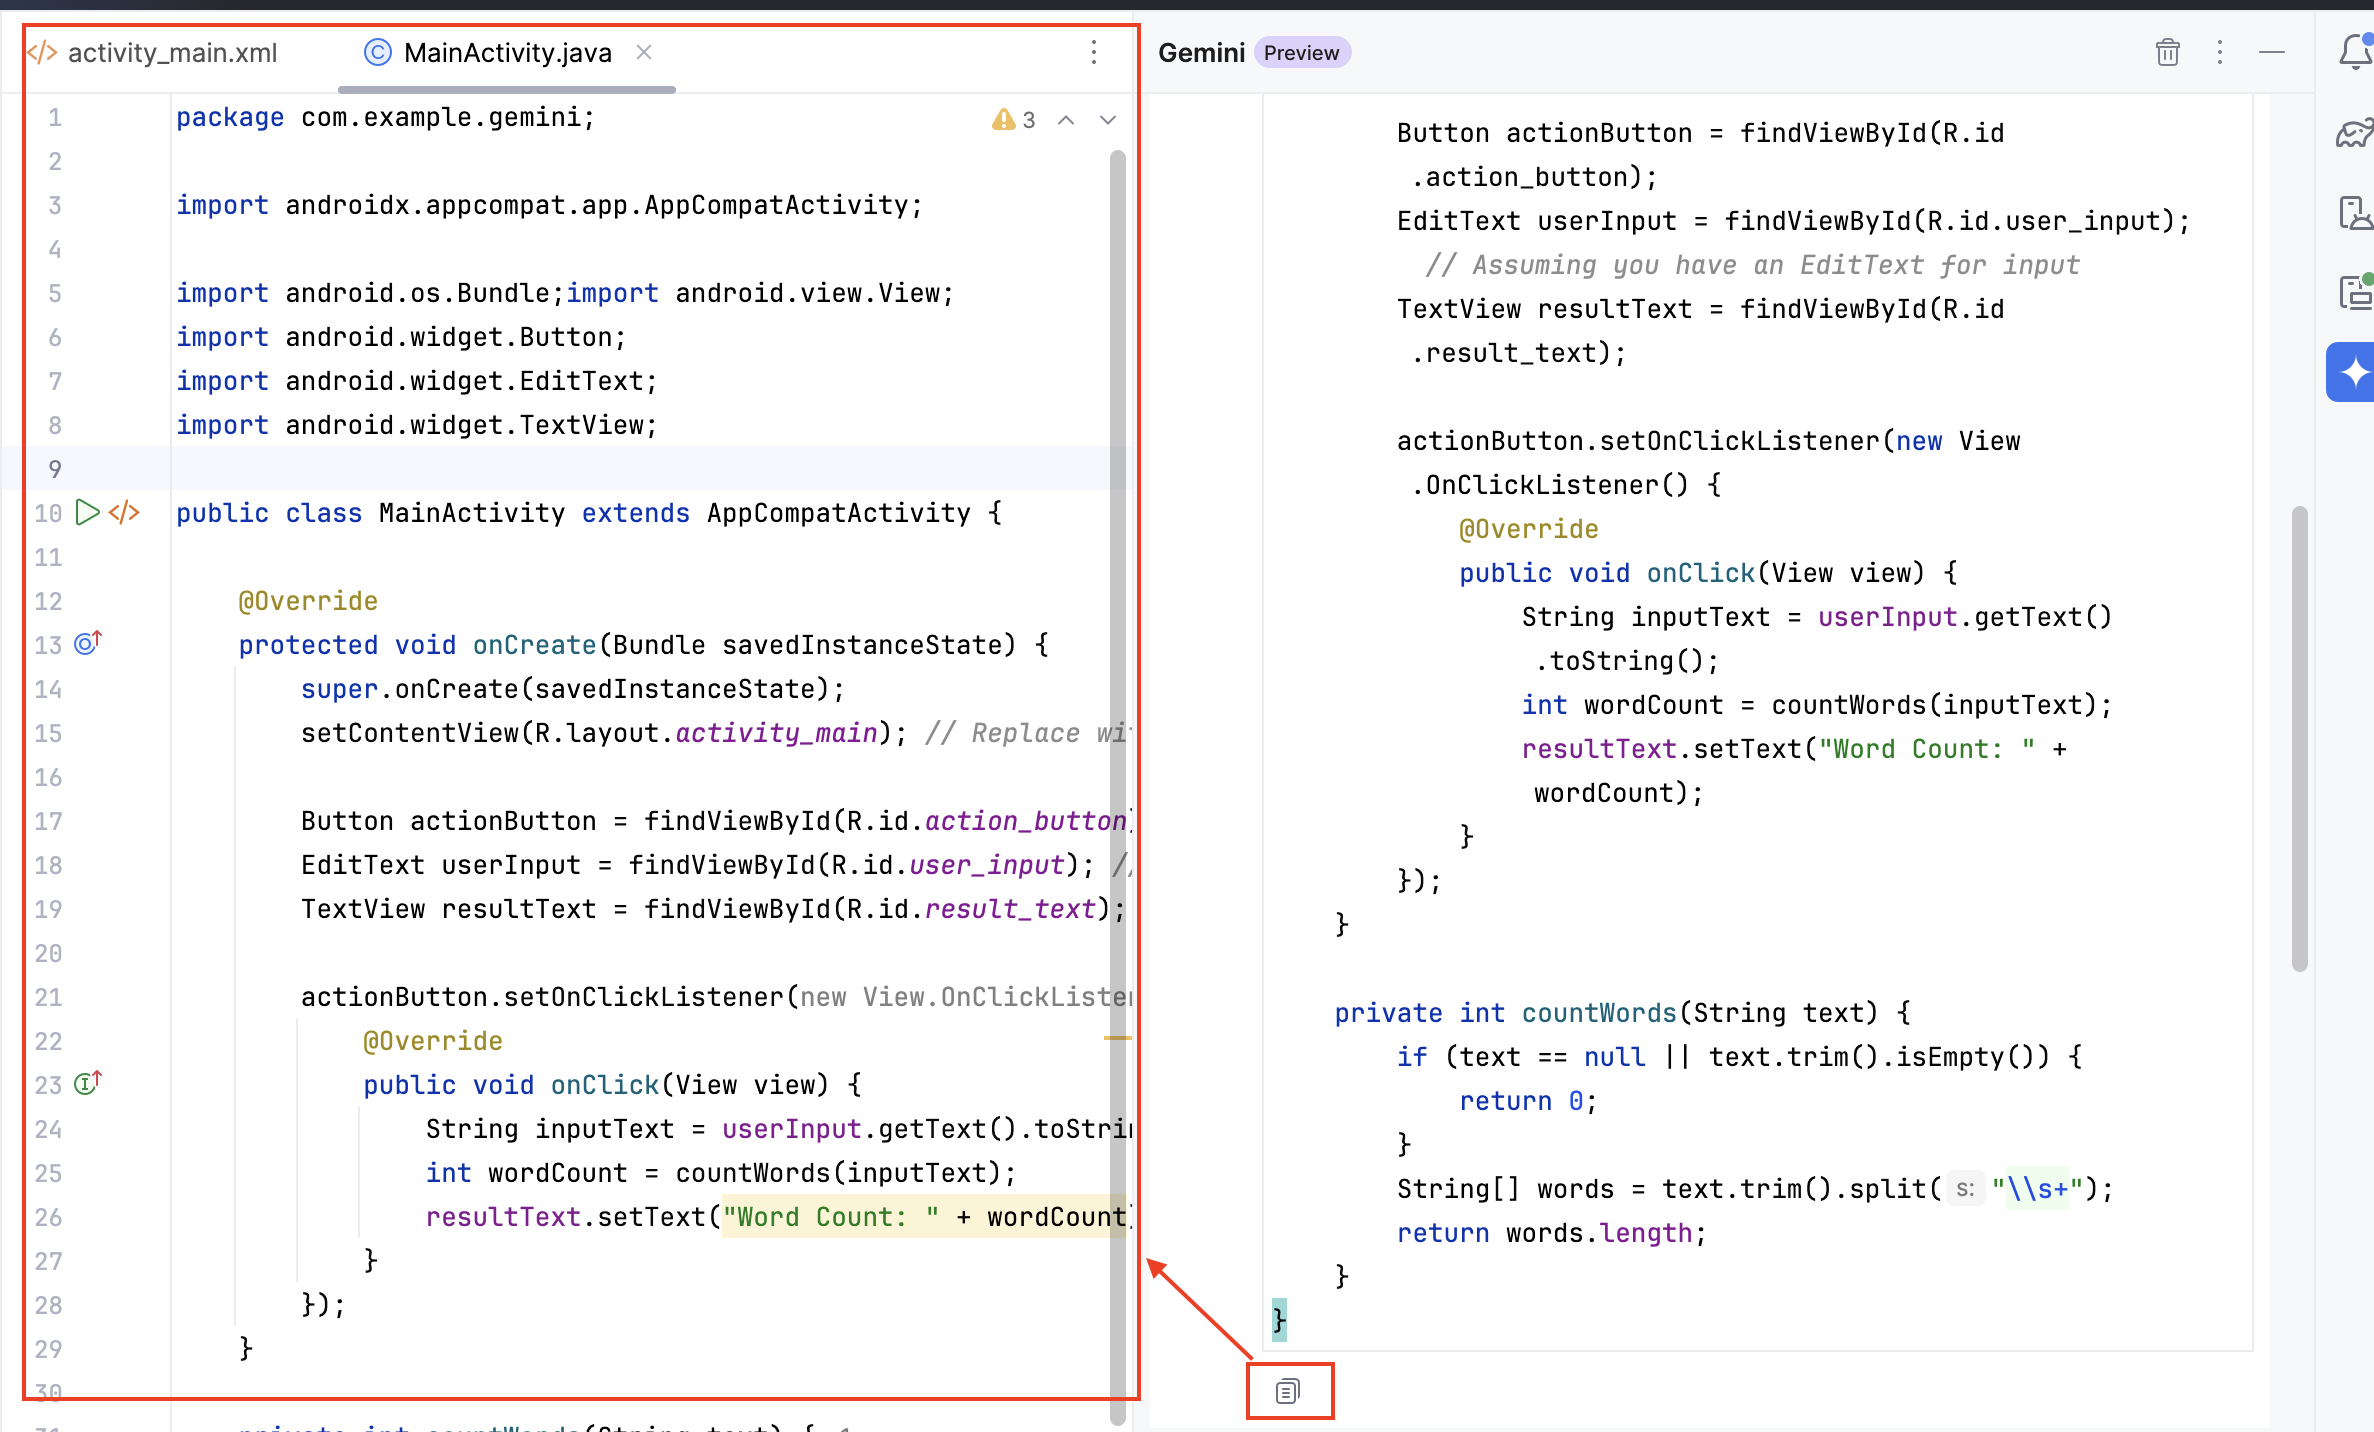Clear Gemini chat with the trash icon

coord(2167,52)
